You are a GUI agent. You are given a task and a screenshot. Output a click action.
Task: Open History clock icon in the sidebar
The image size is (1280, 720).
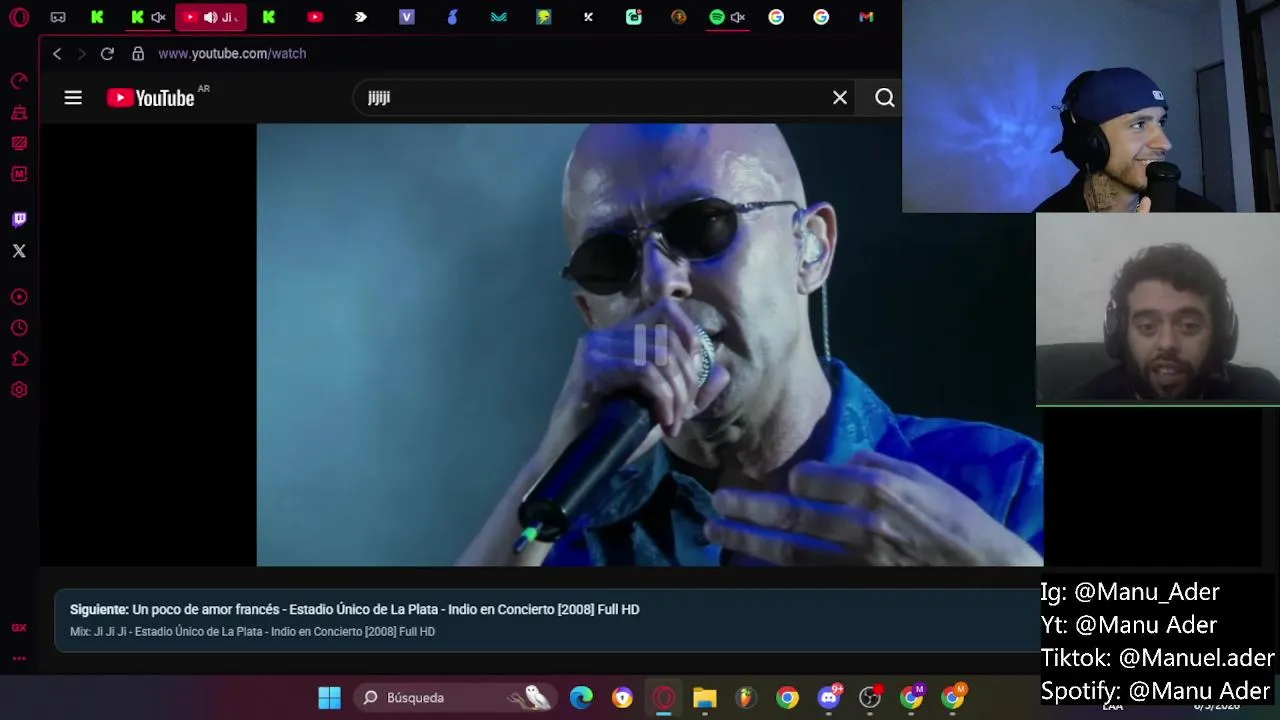pos(19,328)
